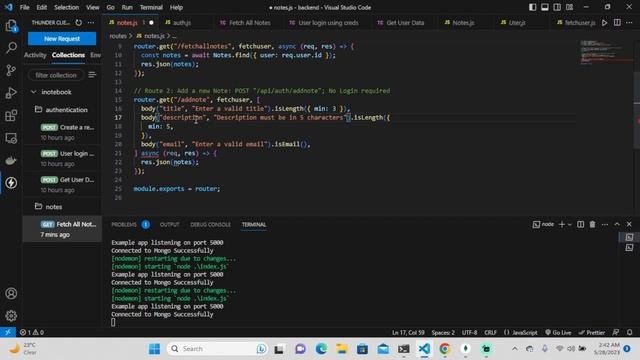Image resolution: width=640 pixels, height=360 pixels.
Task: Toggle the bottom panel layout icon
Action: click(x=544, y=7)
